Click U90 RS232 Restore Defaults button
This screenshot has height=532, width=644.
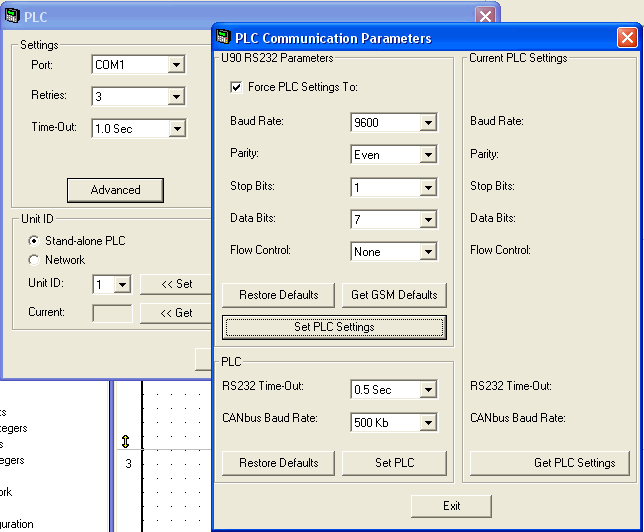[278, 295]
